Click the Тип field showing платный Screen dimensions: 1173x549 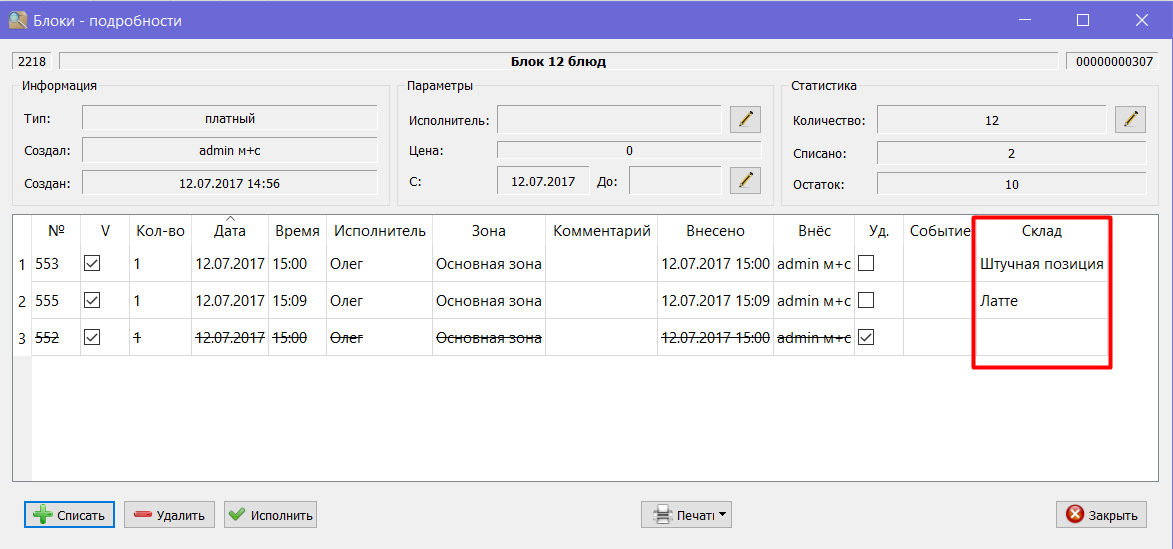coord(230,117)
